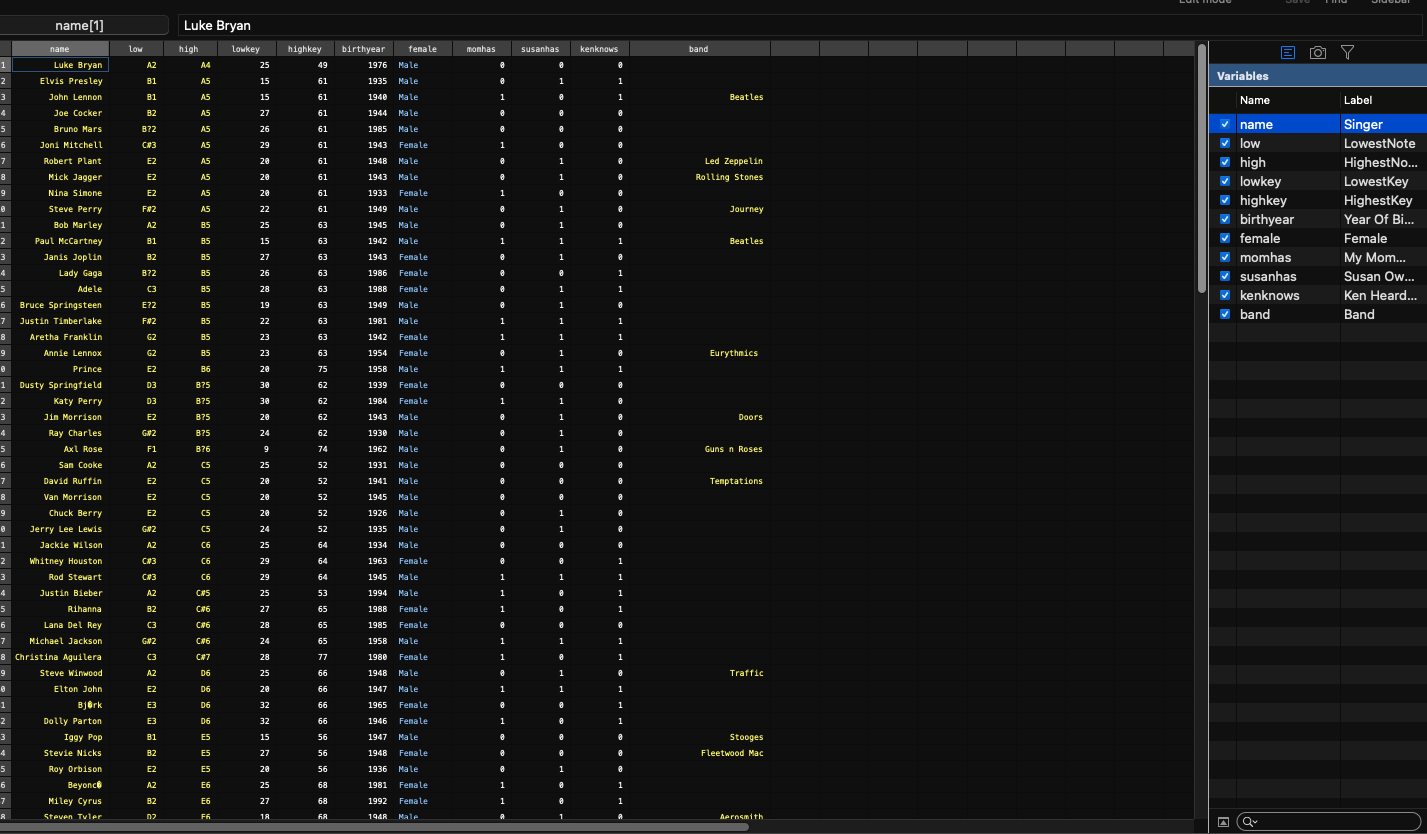Select the Rolling Stones band cell
The height and width of the screenshot is (834, 1427).
(x=699, y=177)
